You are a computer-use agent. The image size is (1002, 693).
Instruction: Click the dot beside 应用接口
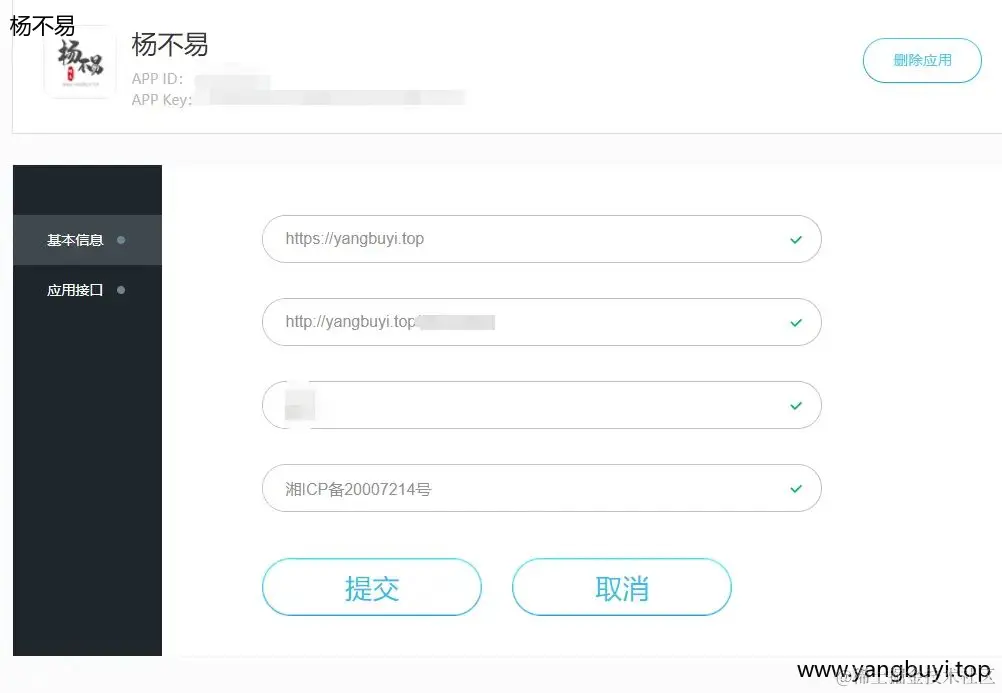coord(121,290)
